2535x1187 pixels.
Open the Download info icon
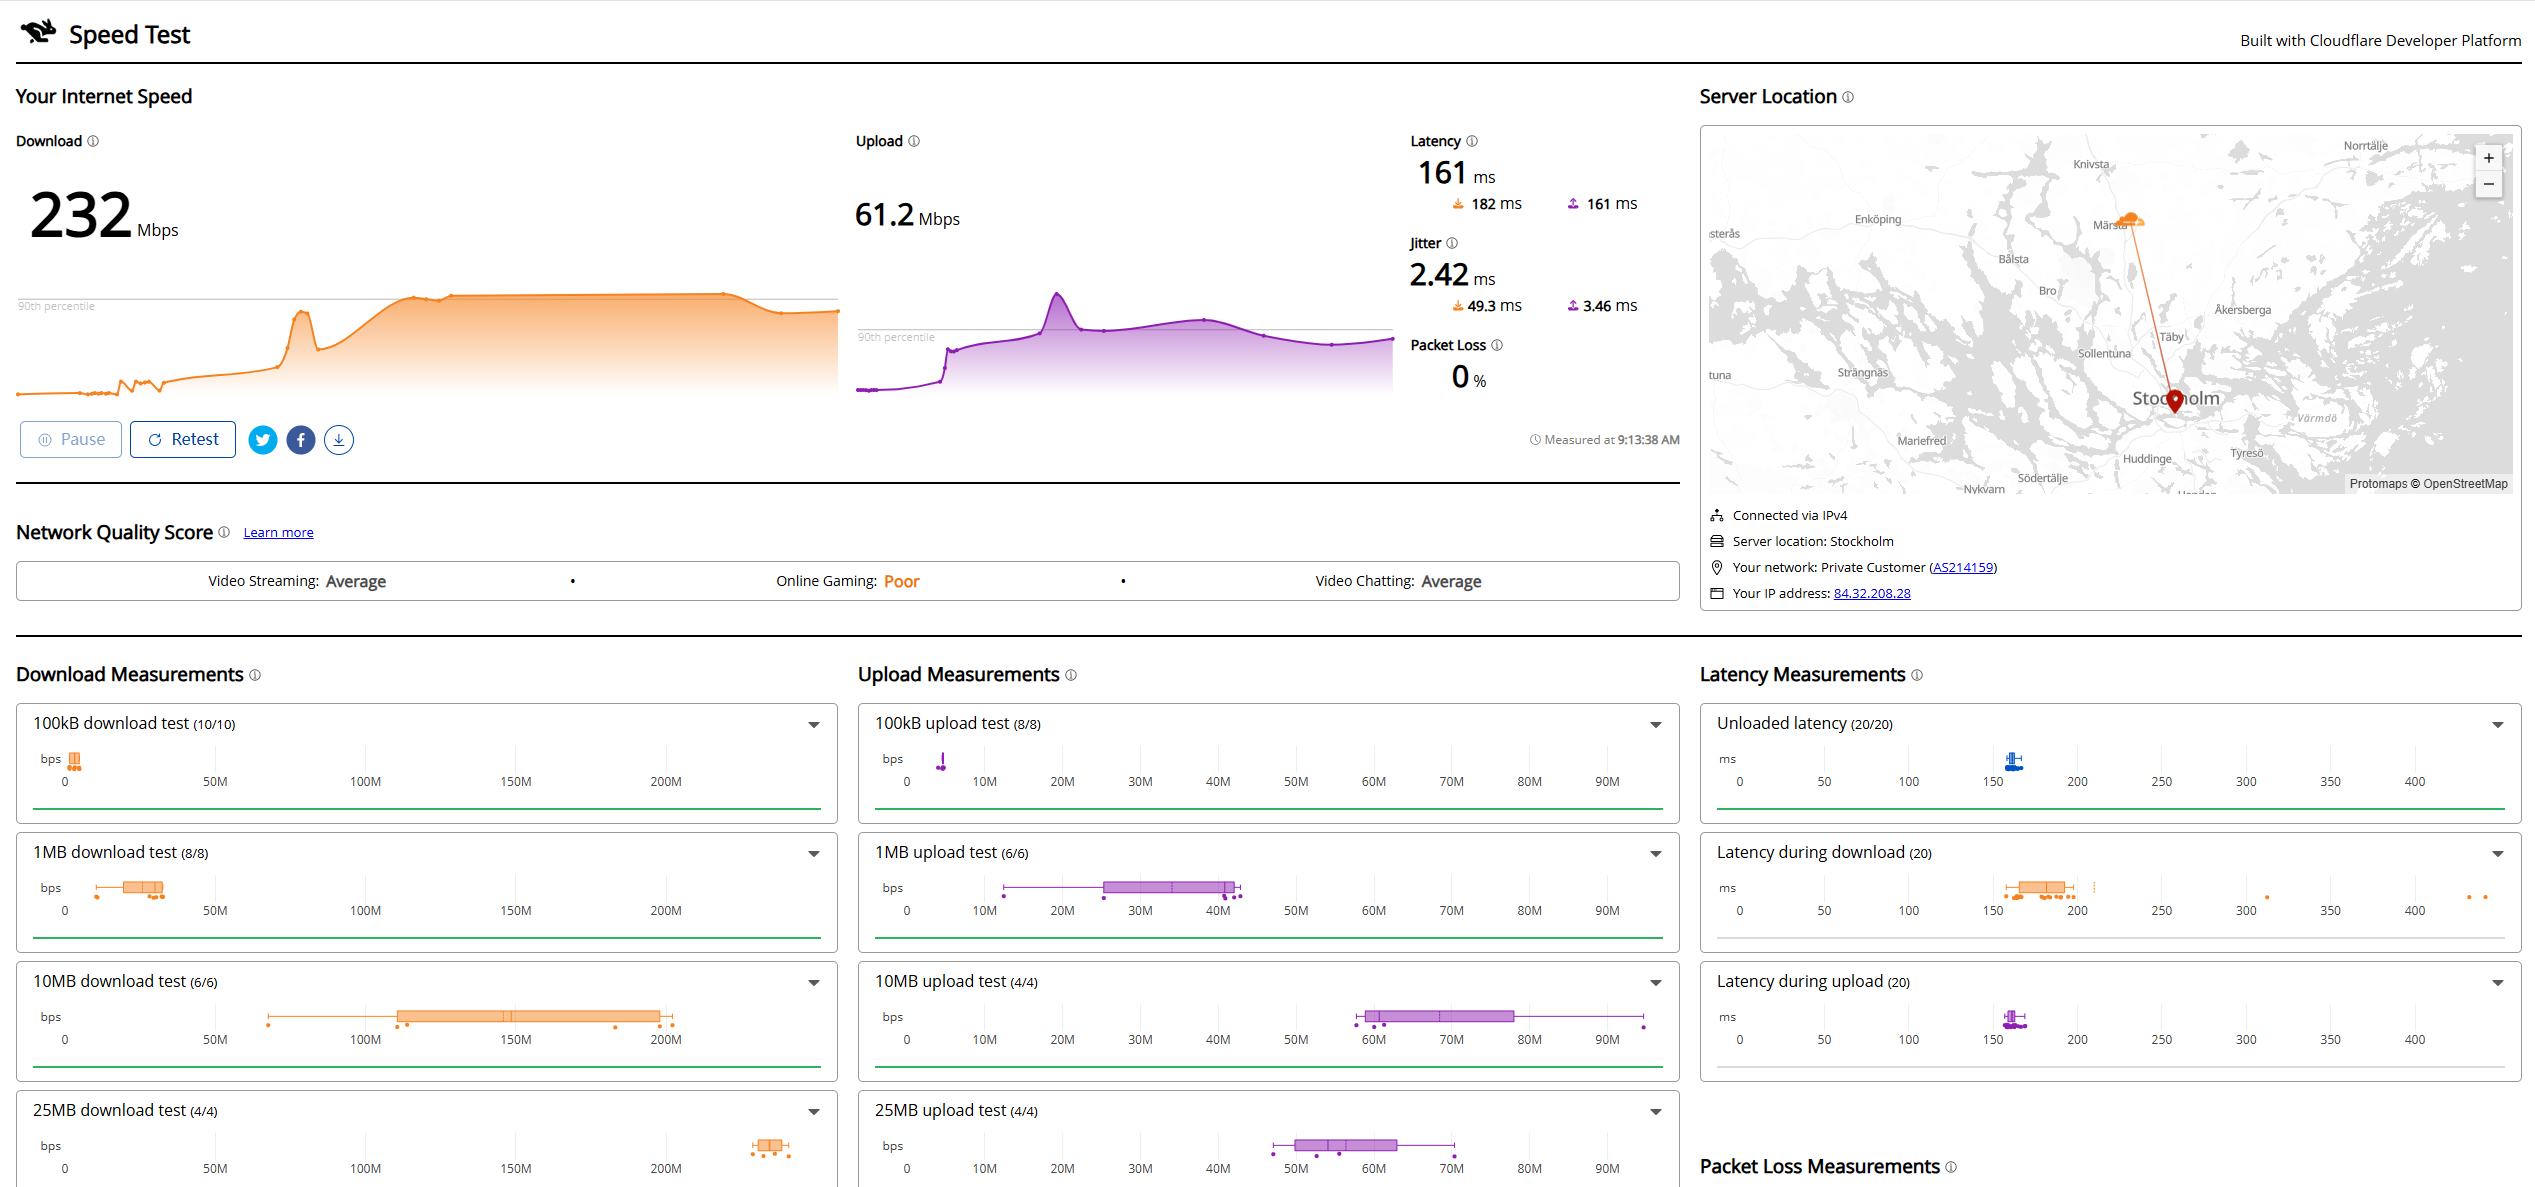[93, 141]
